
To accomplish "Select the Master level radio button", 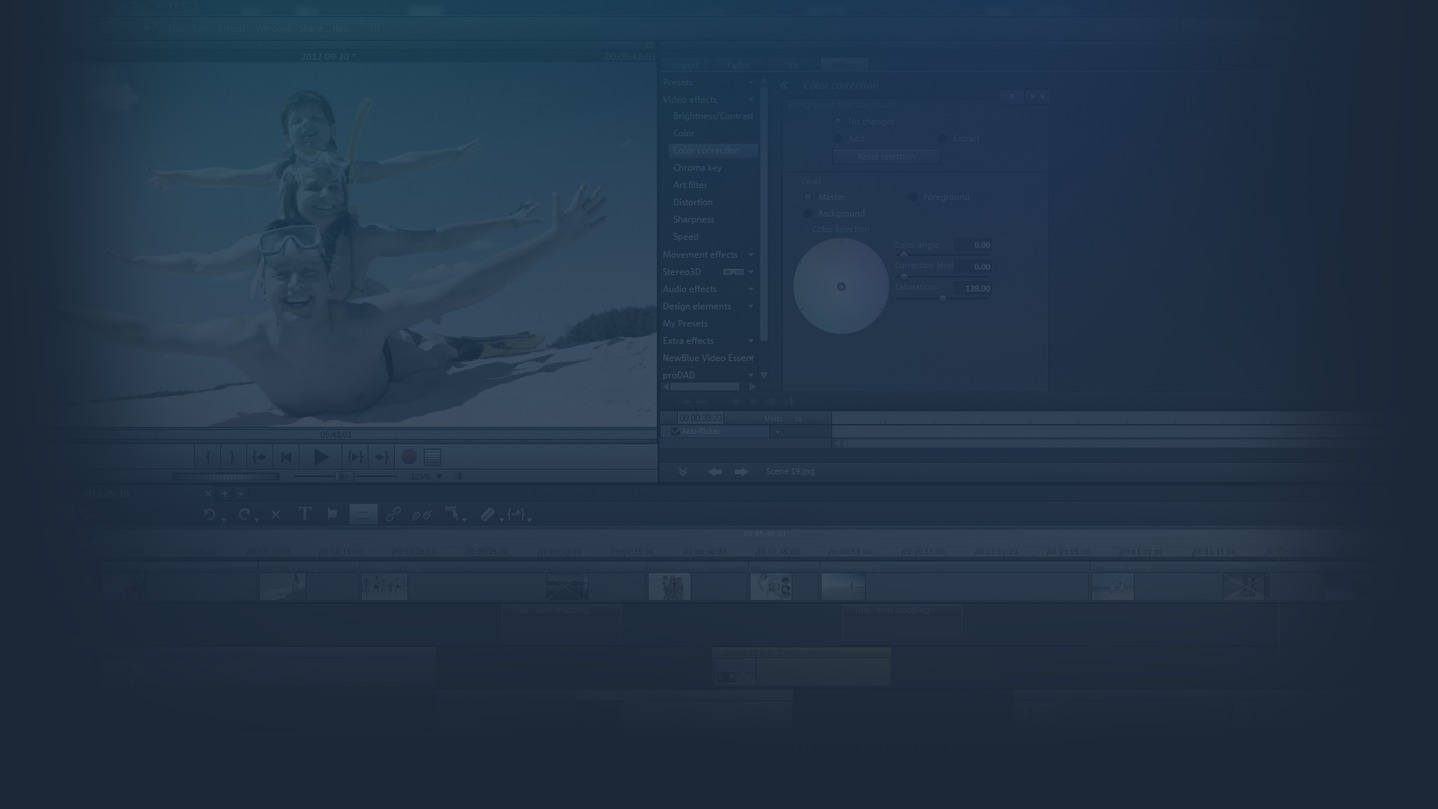I will point(808,197).
